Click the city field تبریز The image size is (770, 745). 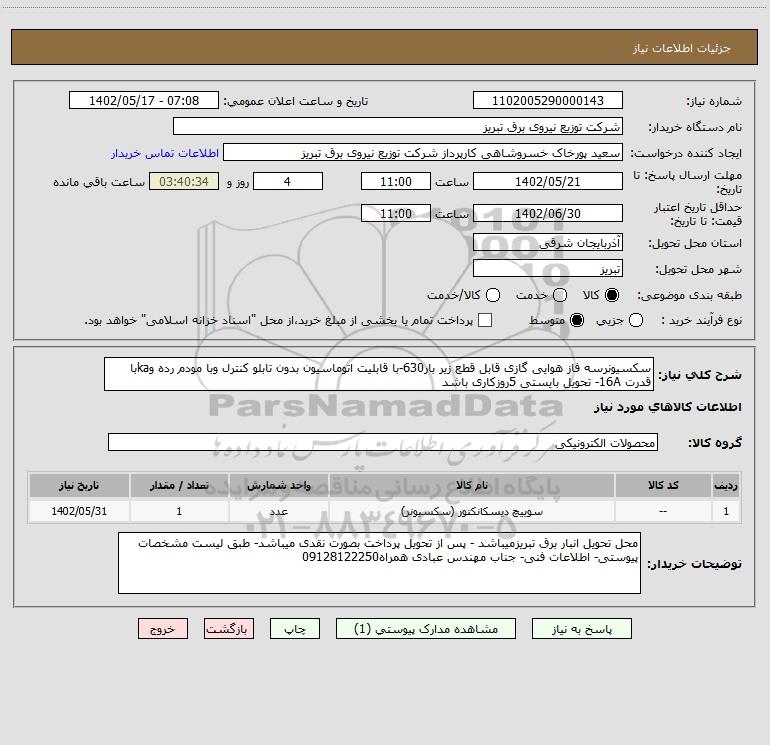[x=548, y=268]
